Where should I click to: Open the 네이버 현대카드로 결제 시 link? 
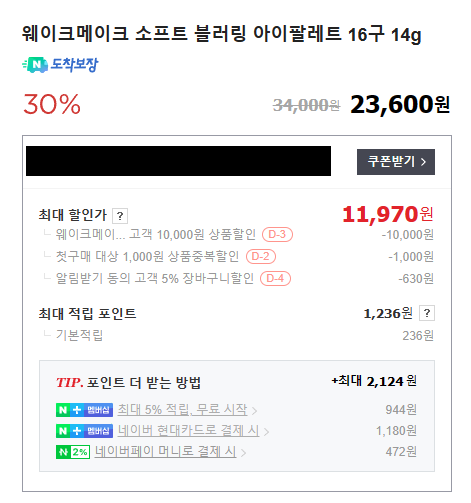click(x=188, y=431)
